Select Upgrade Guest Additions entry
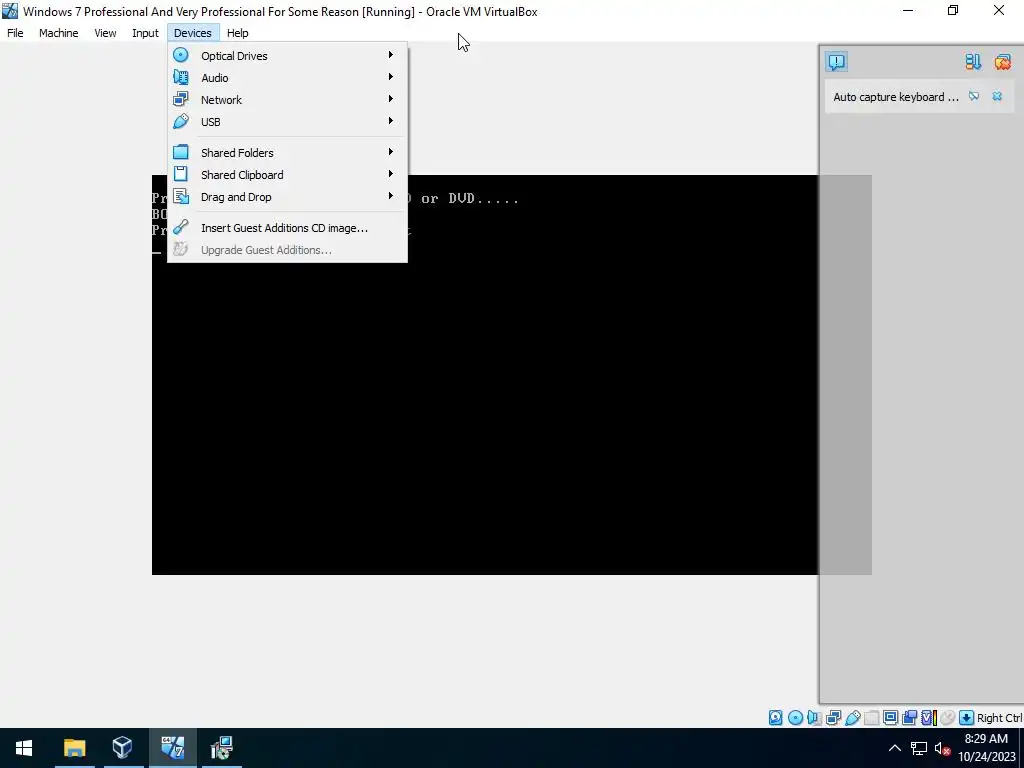This screenshot has height=768, width=1024. 287,250
